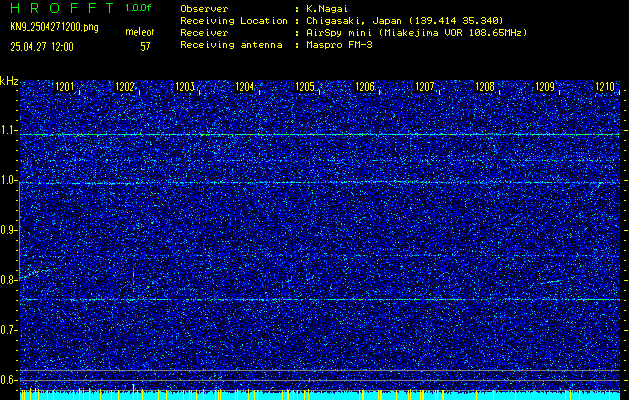629x400 pixels.
Task: Click the 1206 time marker
Action: (x=365, y=87)
